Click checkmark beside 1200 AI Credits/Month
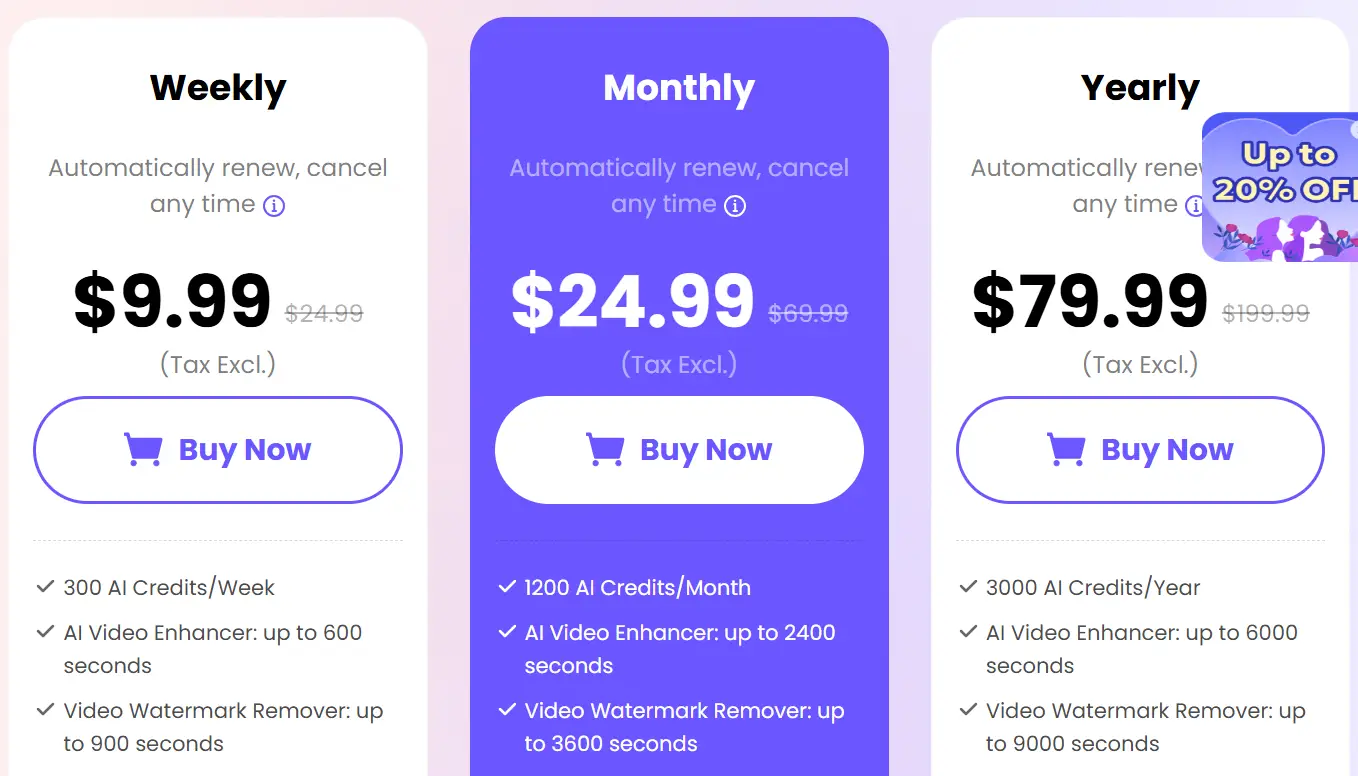 click(x=507, y=587)
